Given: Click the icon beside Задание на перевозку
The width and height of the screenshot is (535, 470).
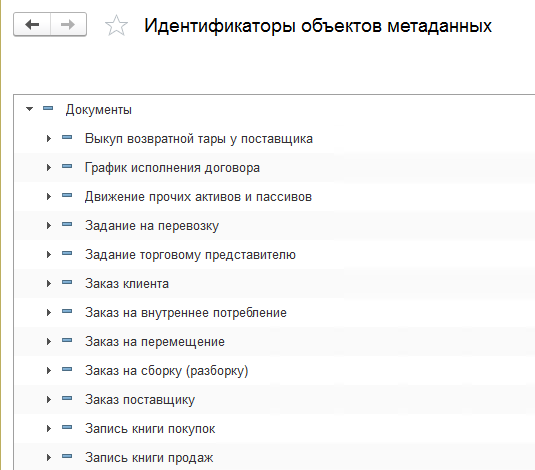Looking at the screenshot, I should tap(67, 224).
